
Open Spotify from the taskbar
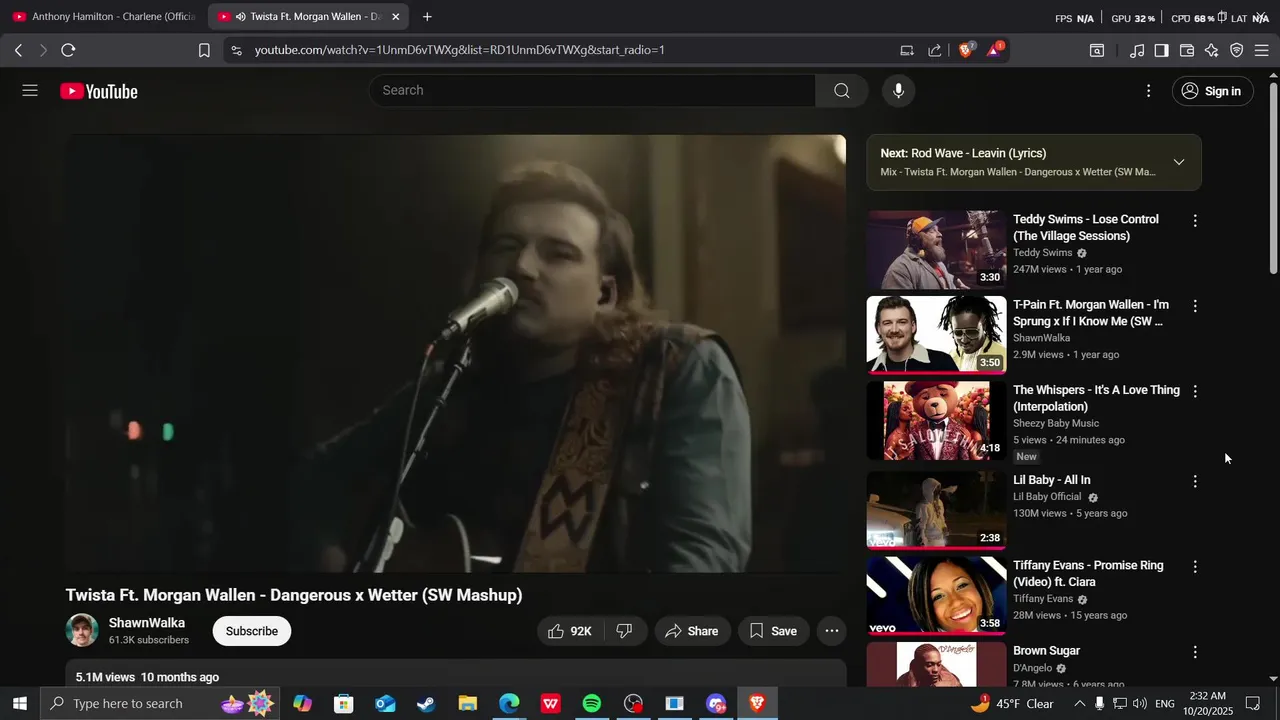click(592, 704)
